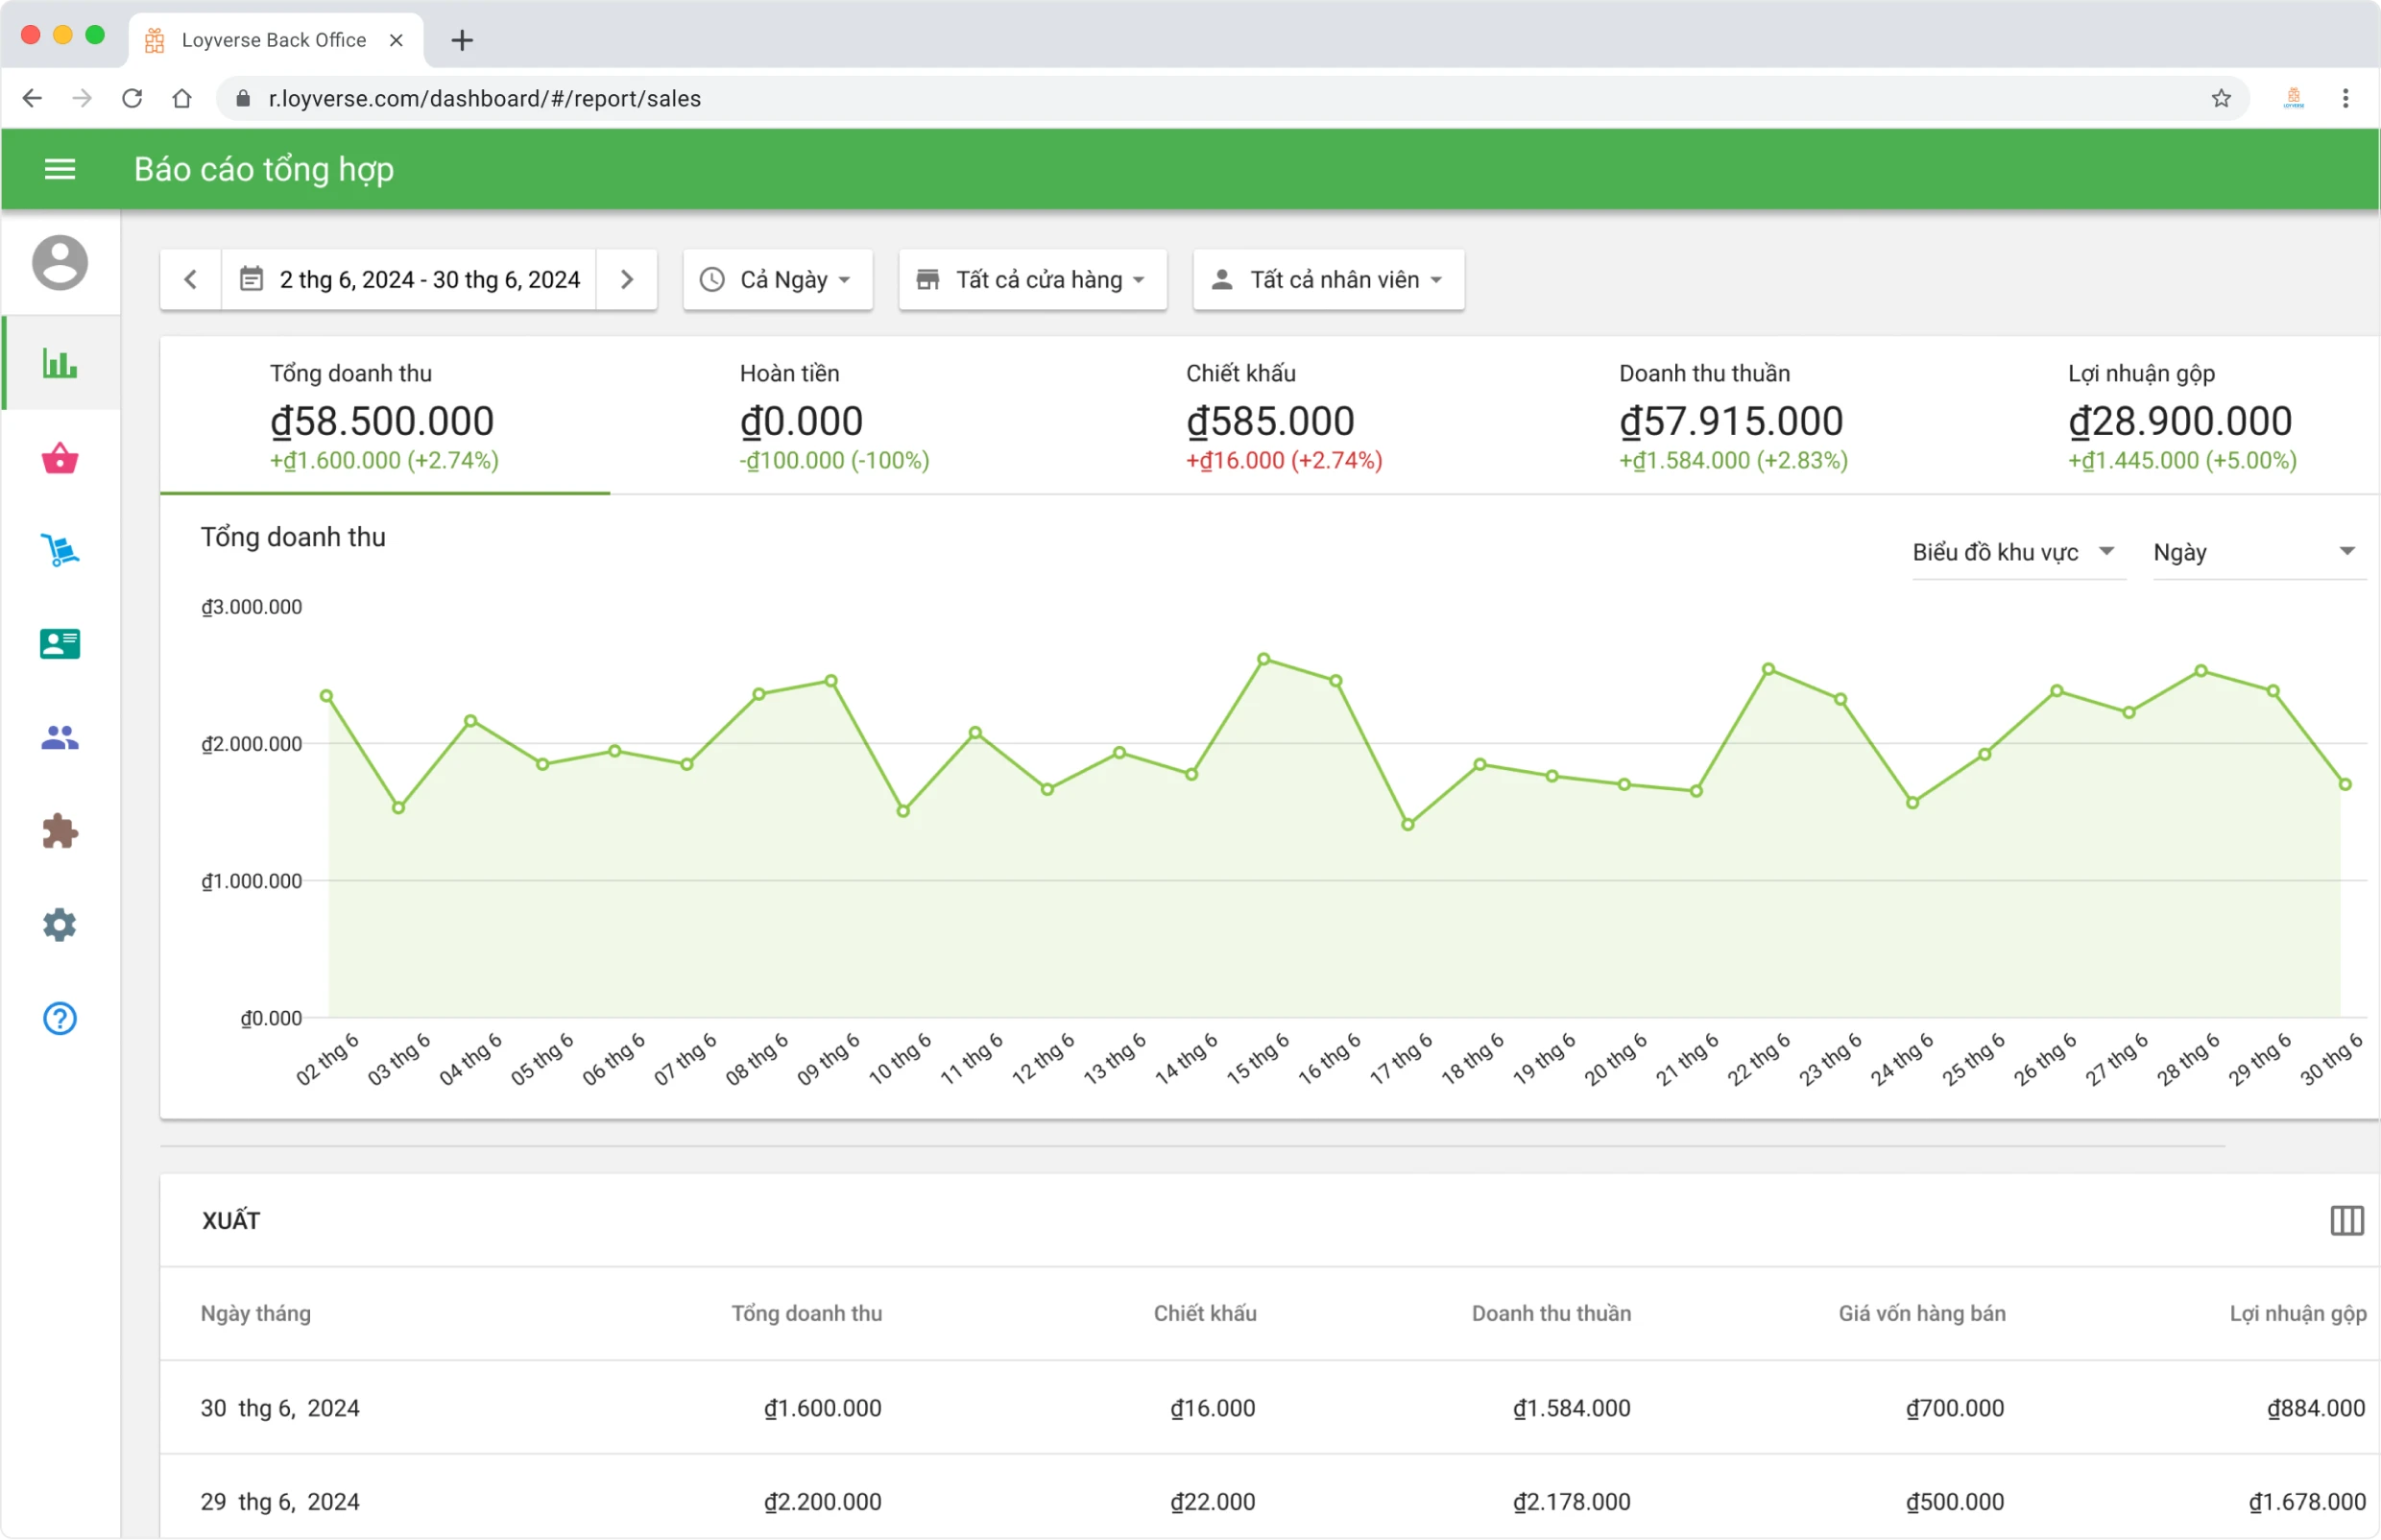
Task: Select the Lợi nhuận gộp metric tab
Action: click(x=2180, y=415)
